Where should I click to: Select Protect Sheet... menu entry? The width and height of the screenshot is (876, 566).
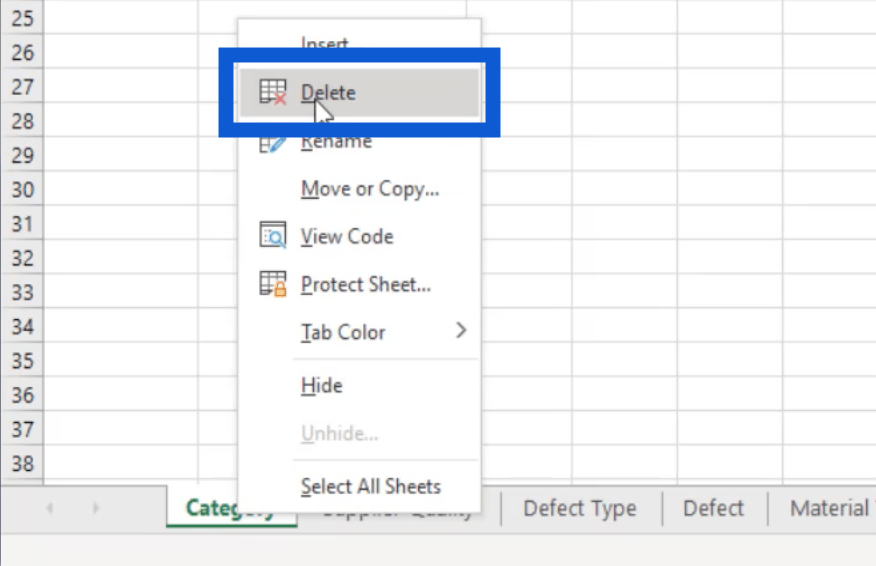tap(359, 285)
